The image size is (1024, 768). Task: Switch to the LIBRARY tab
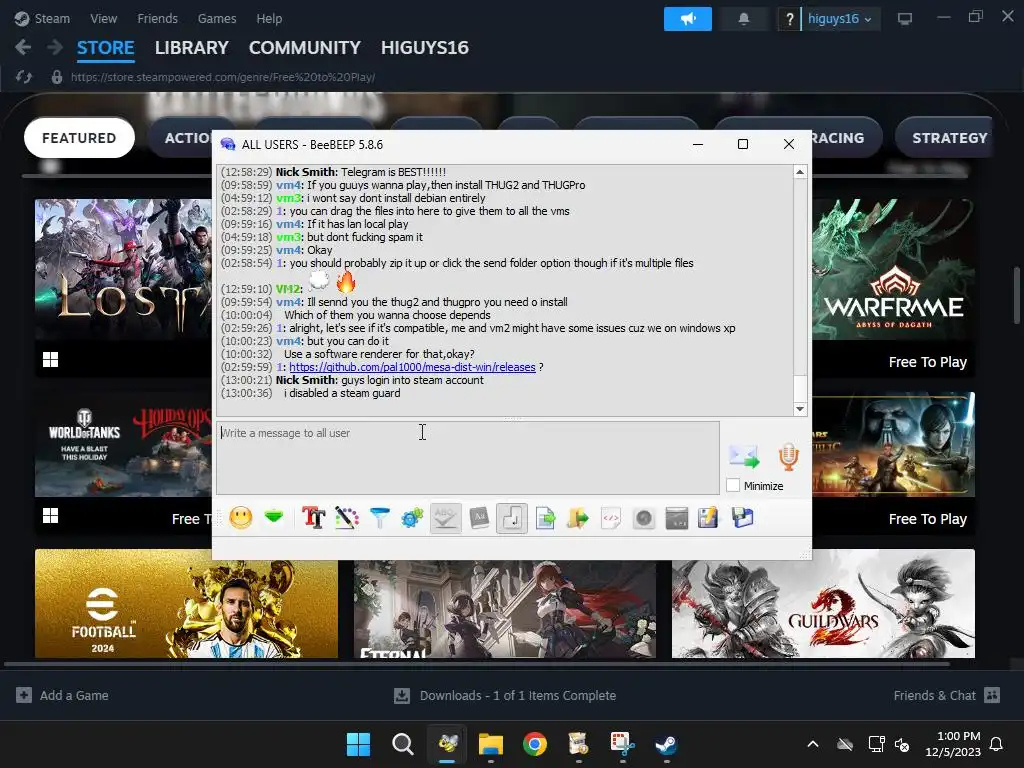click(191, 48)
